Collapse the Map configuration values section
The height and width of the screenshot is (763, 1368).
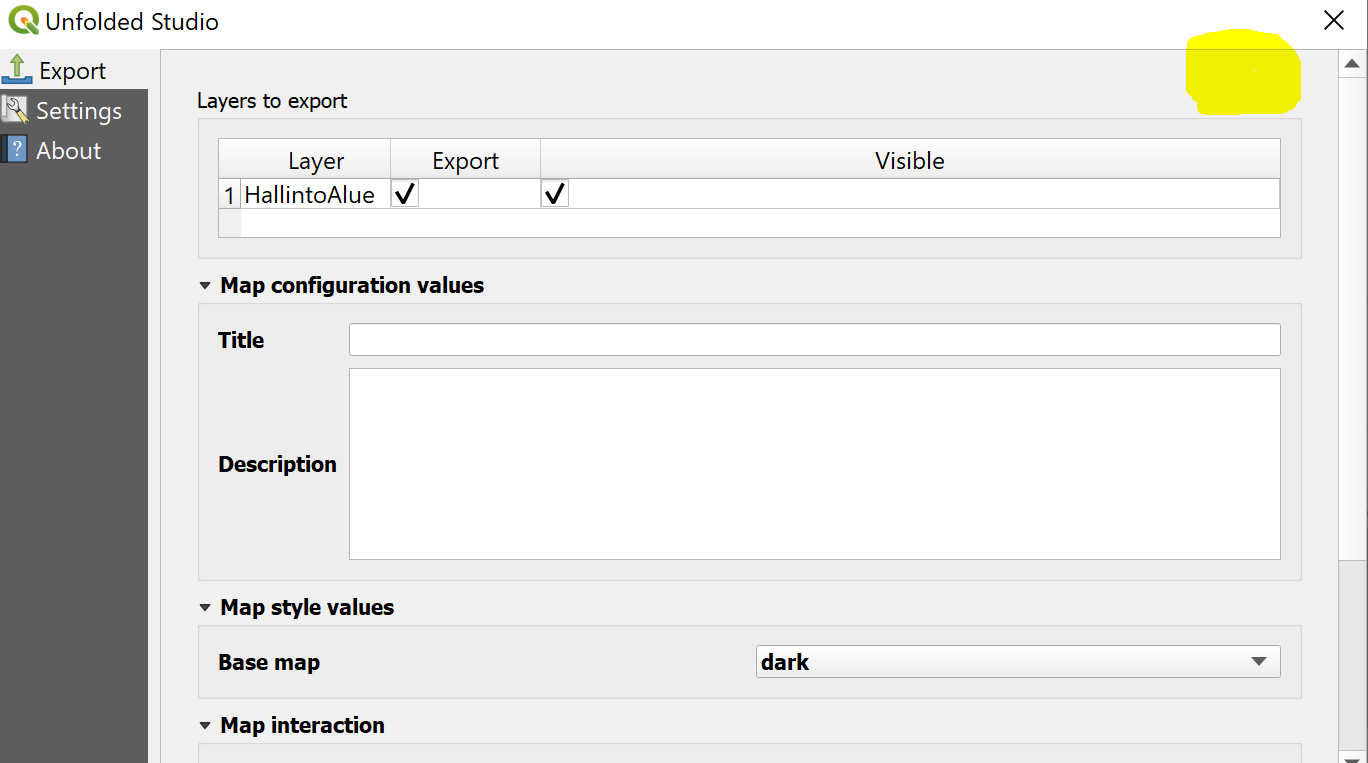coord(204,285)
